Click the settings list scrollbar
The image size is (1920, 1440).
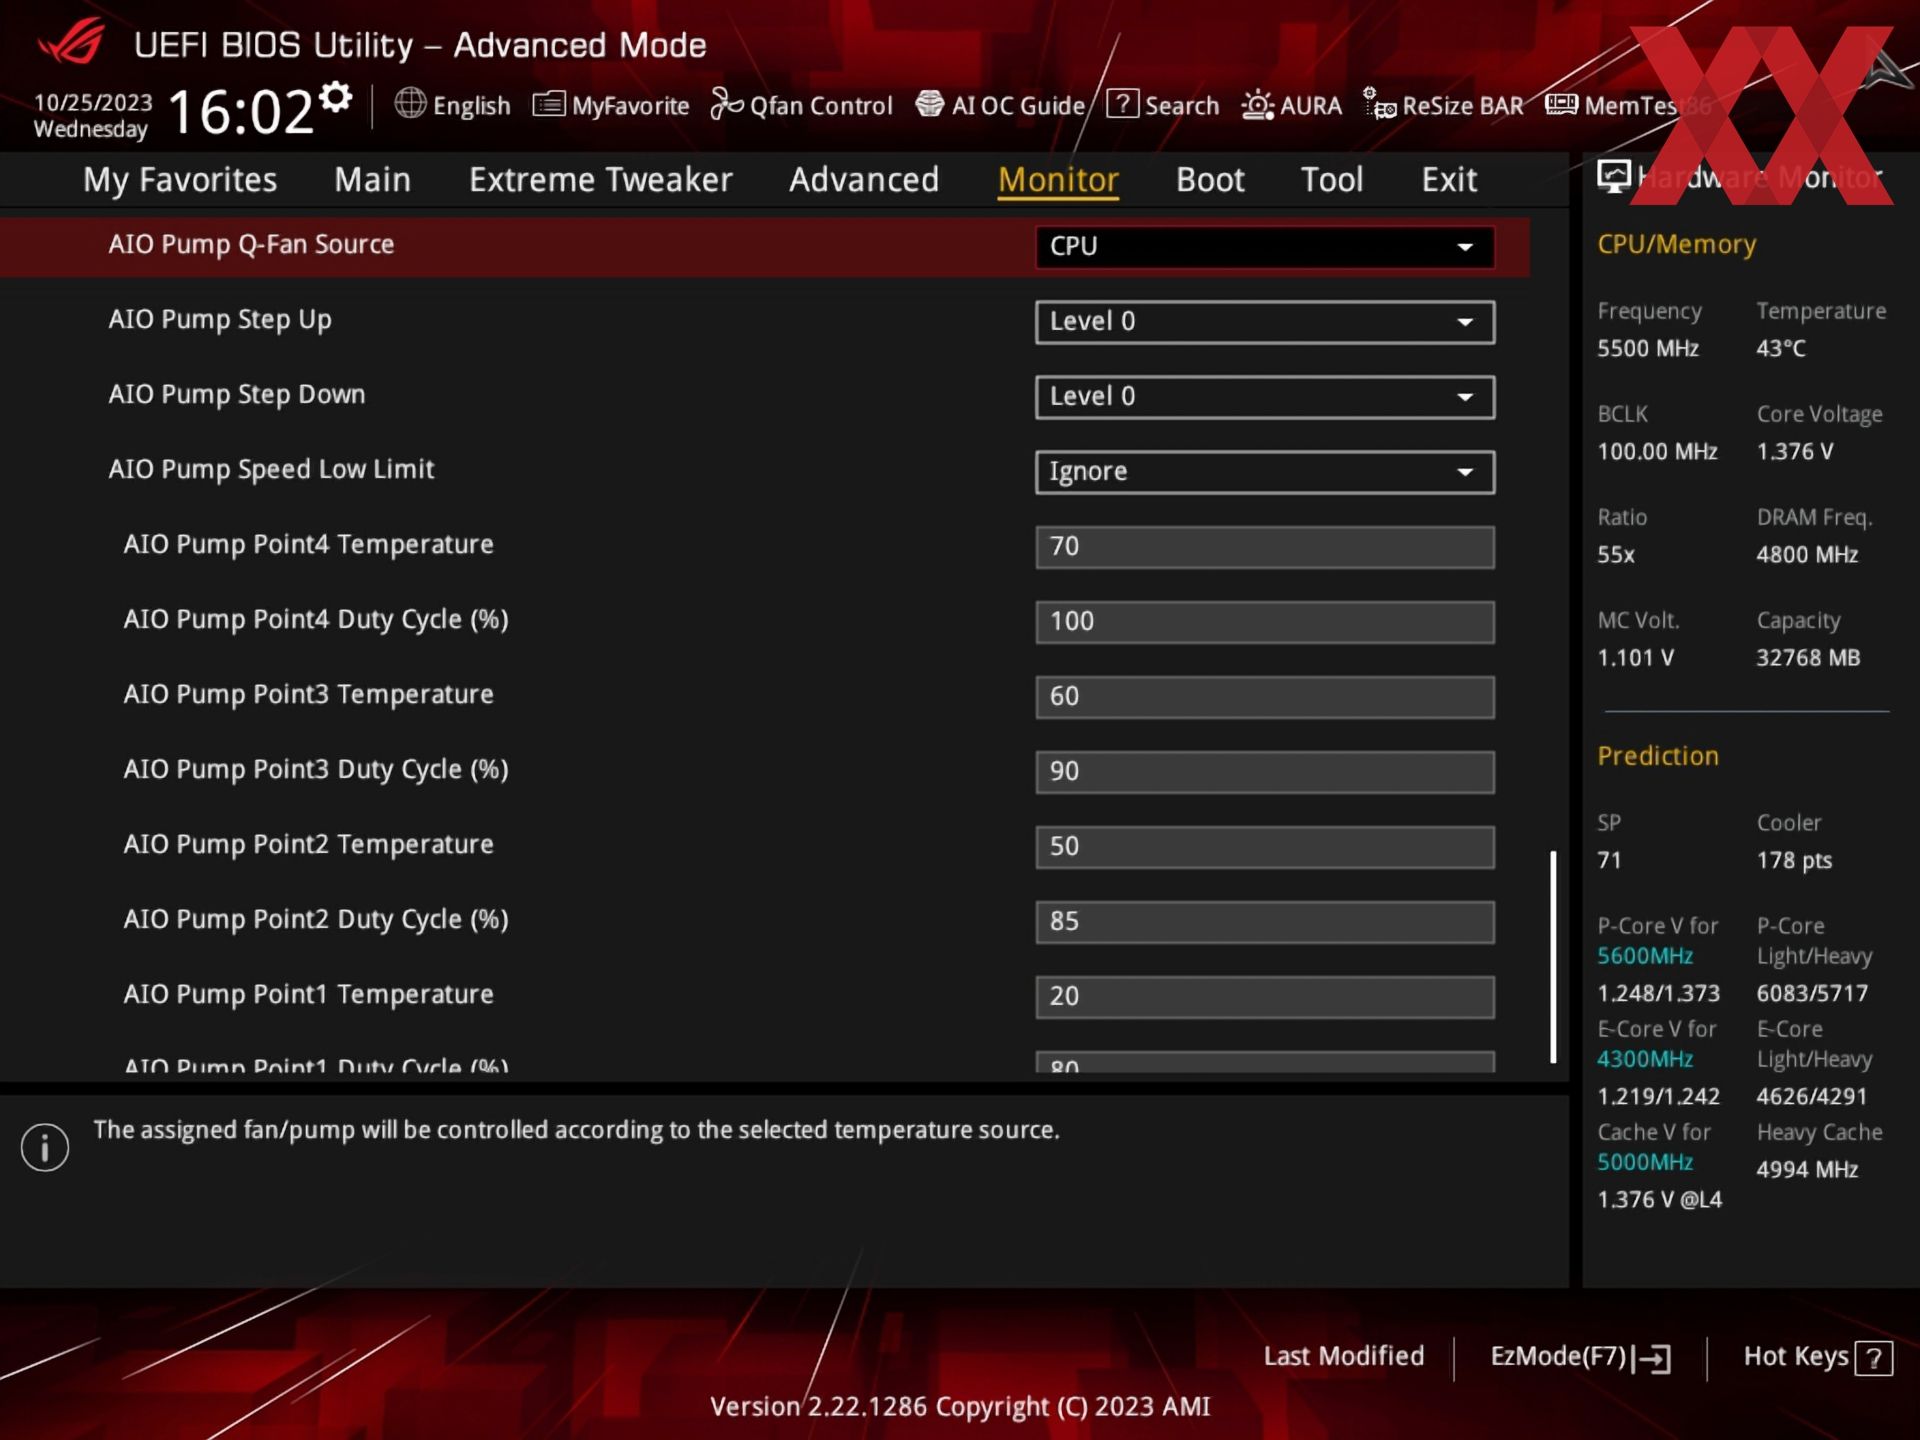(1553, 957)
